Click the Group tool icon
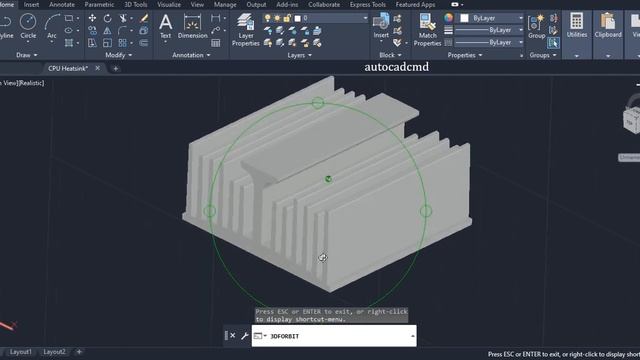Screen dimensions: 640x360 point(536,26)
